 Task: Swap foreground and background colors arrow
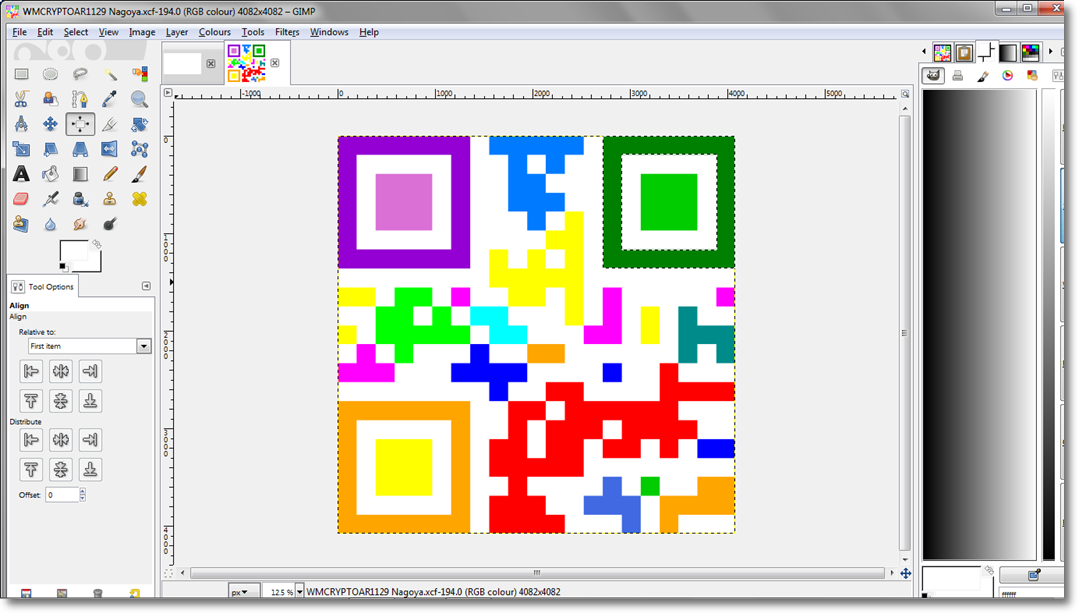97,244
